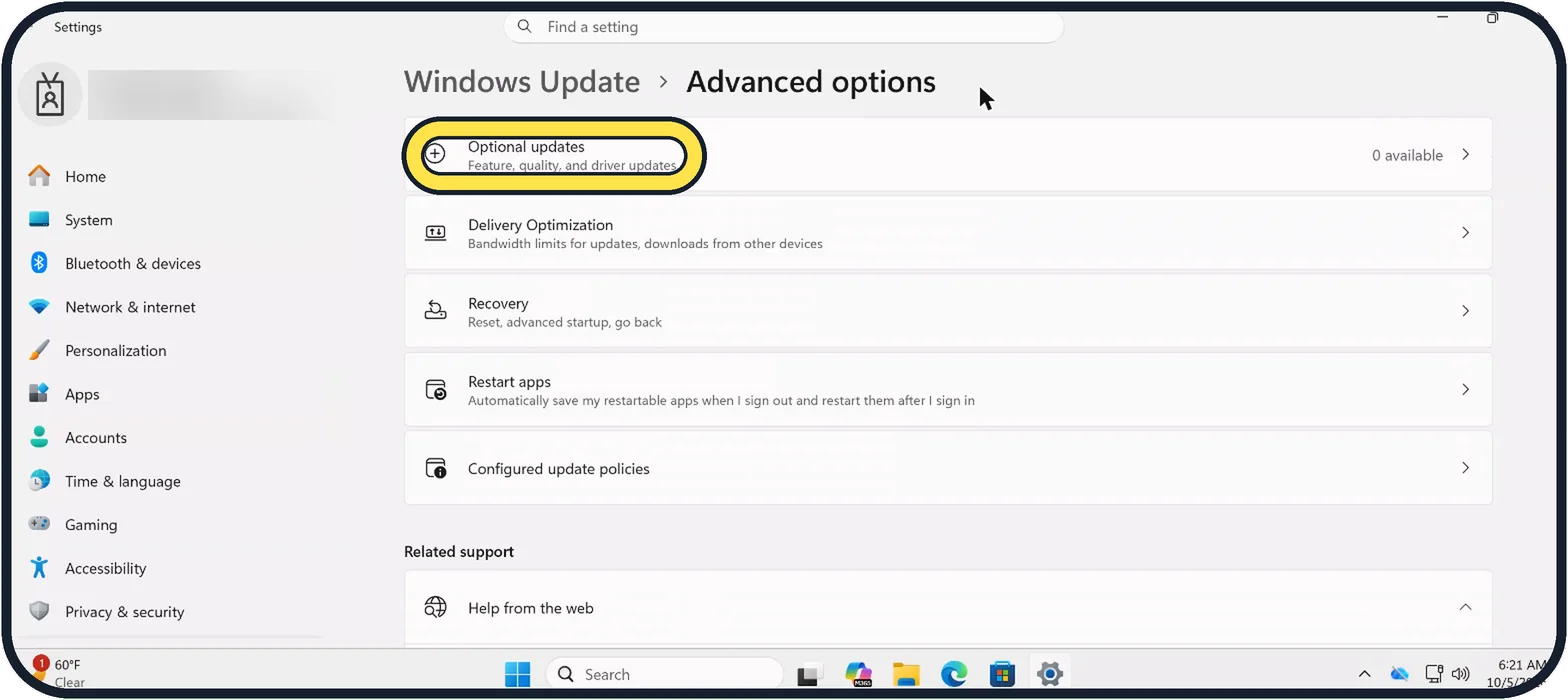Open Task View from taskbar
This screenshot has width=1568, height=700.
(809, 675)
